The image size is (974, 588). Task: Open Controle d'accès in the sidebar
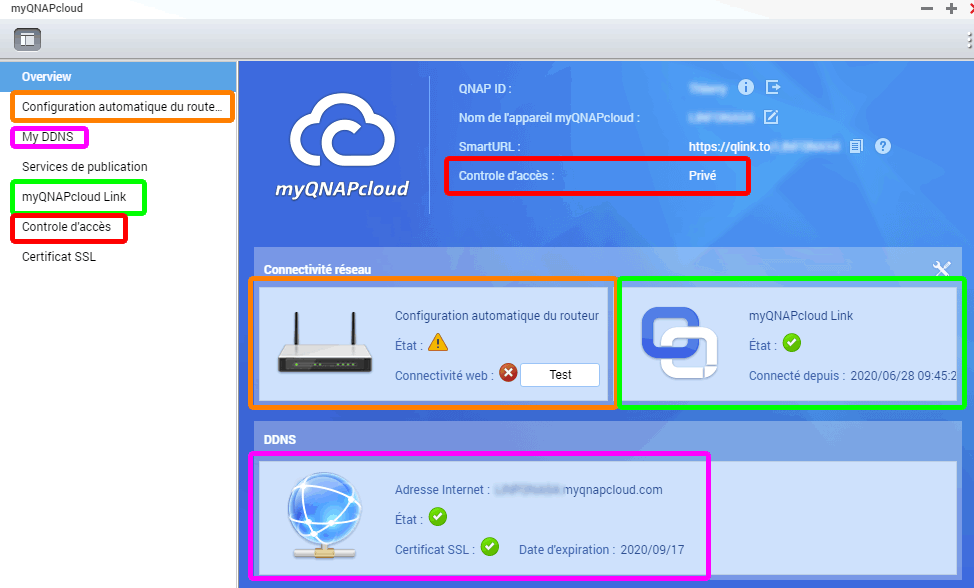click(x=66, y=227)
